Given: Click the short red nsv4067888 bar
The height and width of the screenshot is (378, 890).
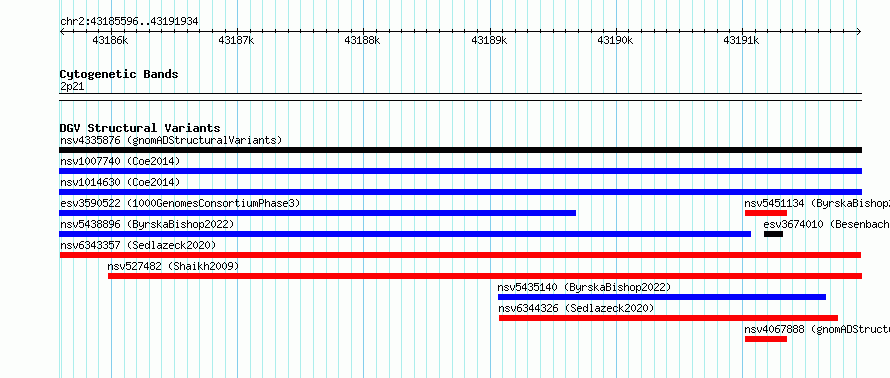Looking at the screenshot, I should [766, 339].
